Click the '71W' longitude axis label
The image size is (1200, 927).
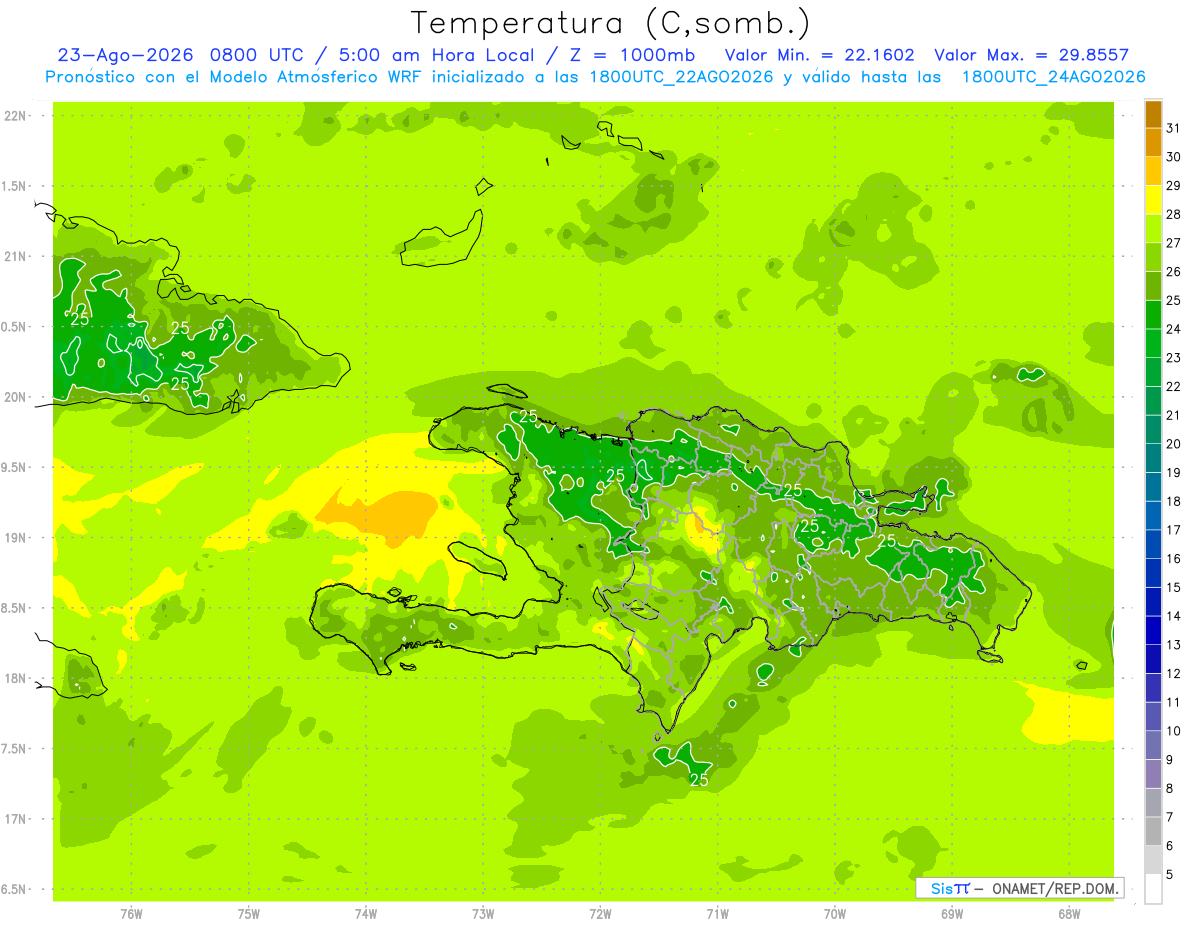click(717, 915)
